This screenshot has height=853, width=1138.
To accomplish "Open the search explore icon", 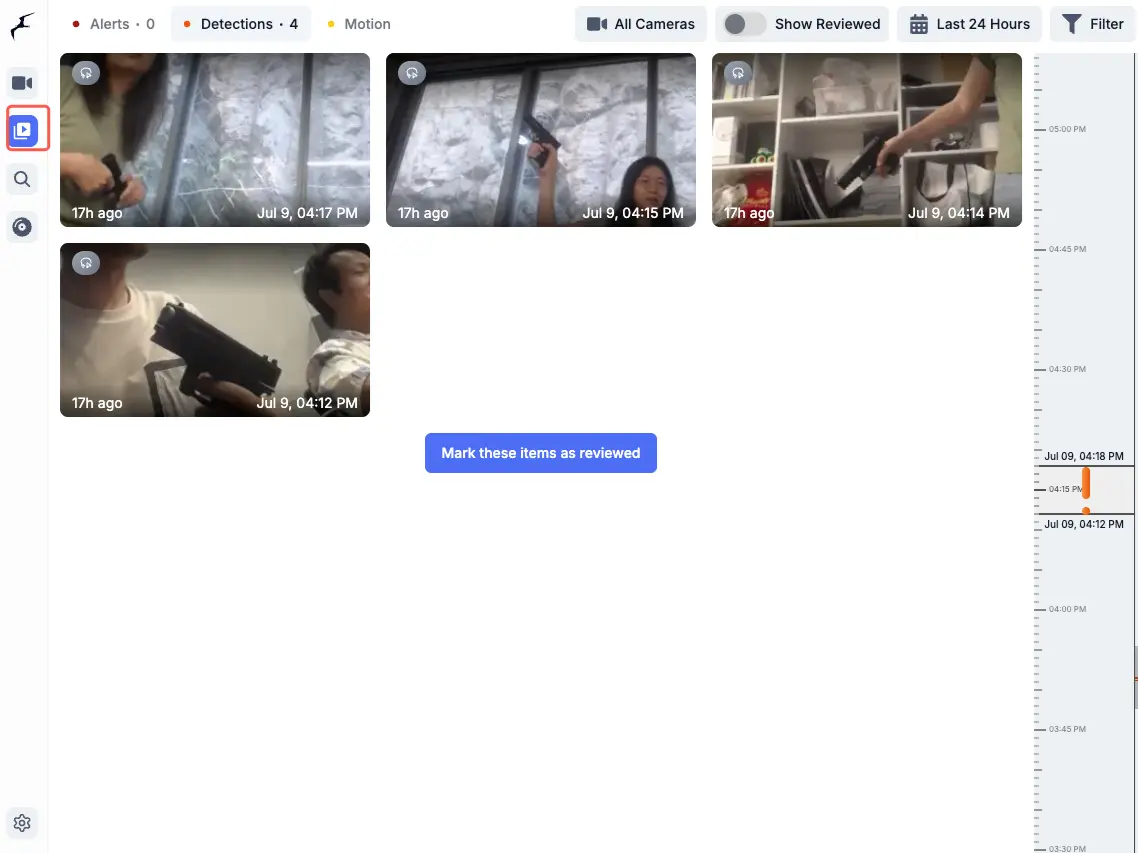I will 22,180.
